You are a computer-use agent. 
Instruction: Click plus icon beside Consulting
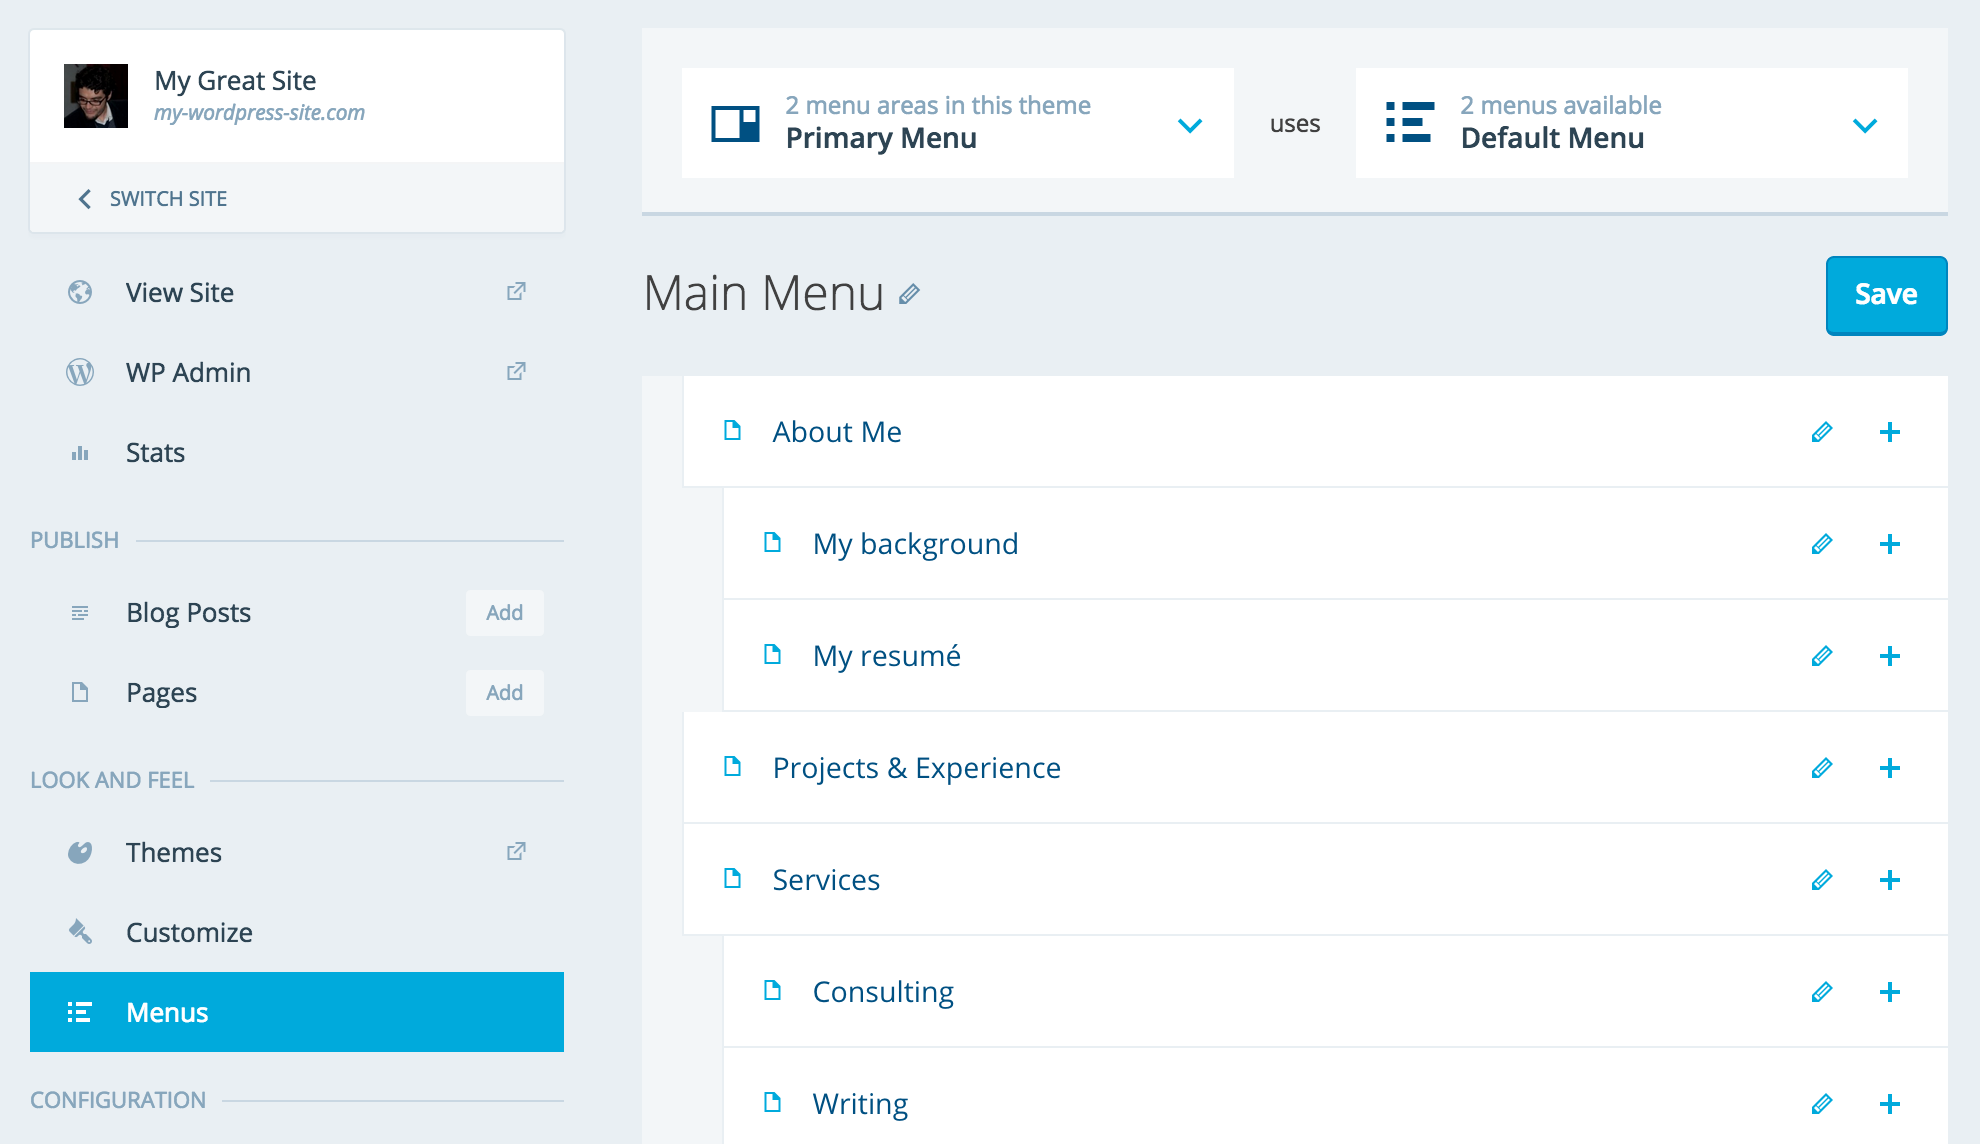tap(1889, 992)
